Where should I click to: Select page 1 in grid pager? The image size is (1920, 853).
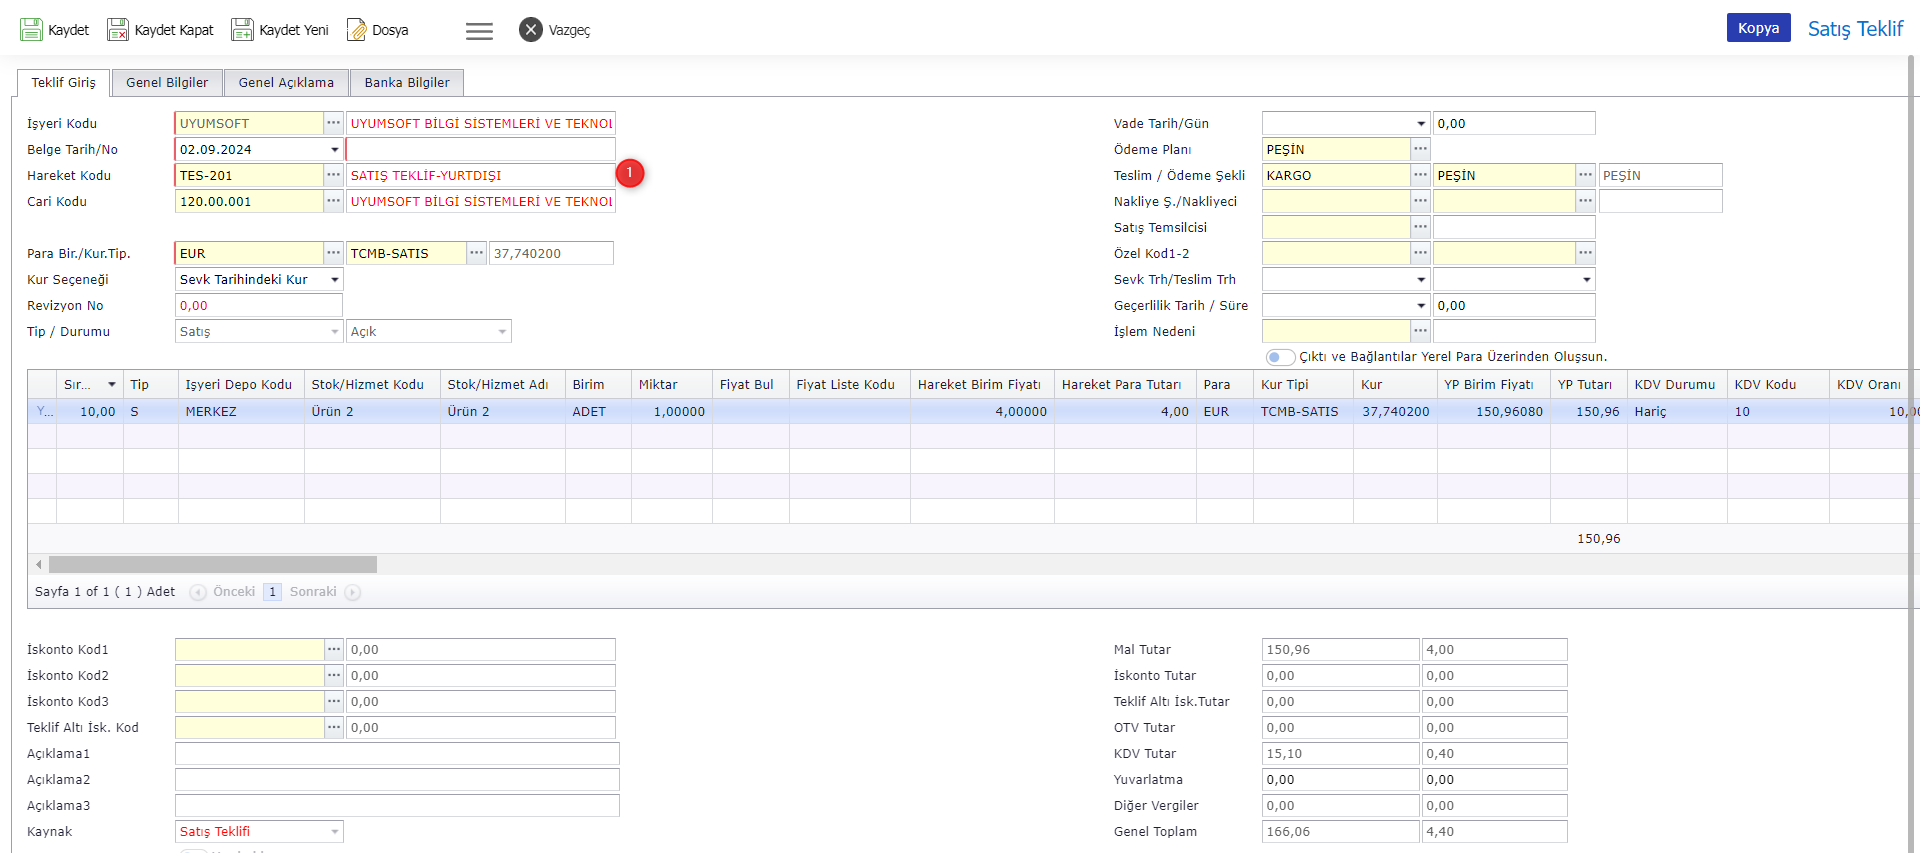pyautogui.click(x=272, y=592)
